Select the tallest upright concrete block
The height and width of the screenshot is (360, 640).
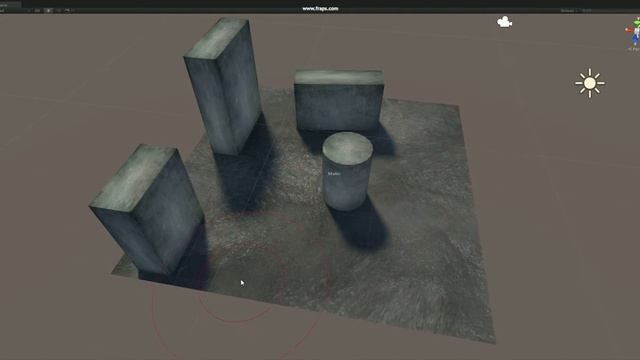(x=222, y=86)
